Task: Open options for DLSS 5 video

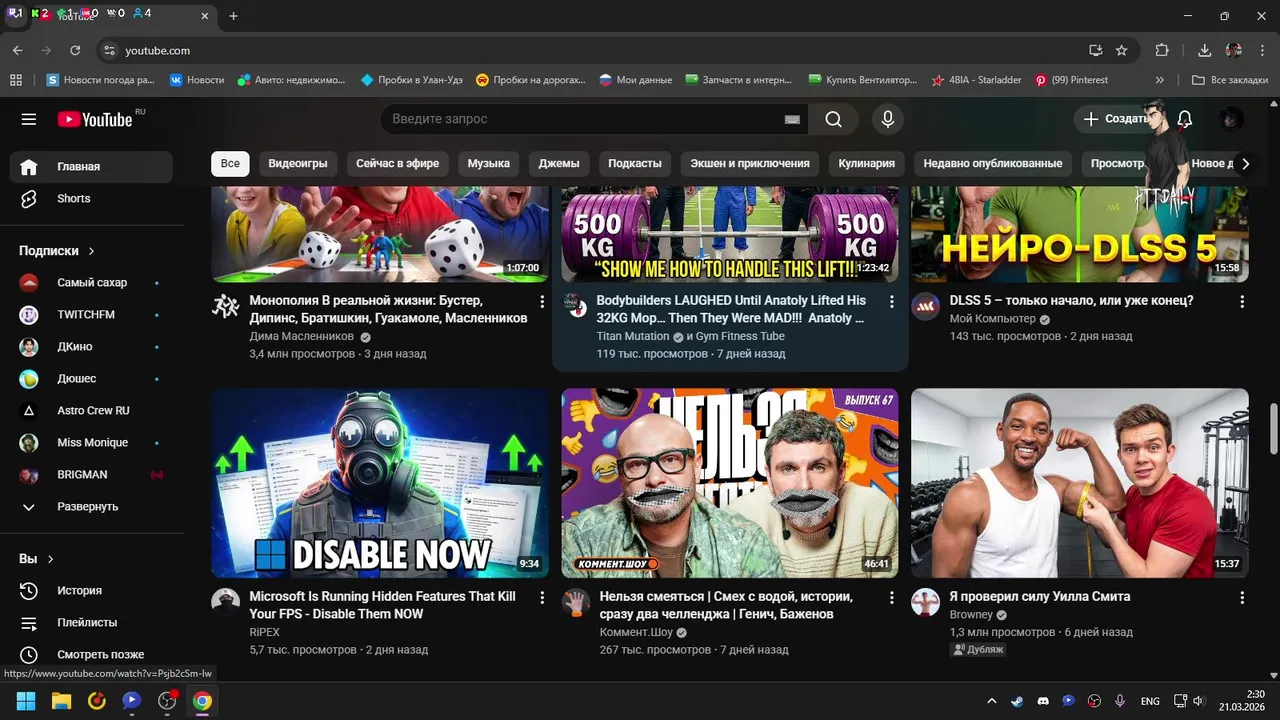Action: [1242, 301]
